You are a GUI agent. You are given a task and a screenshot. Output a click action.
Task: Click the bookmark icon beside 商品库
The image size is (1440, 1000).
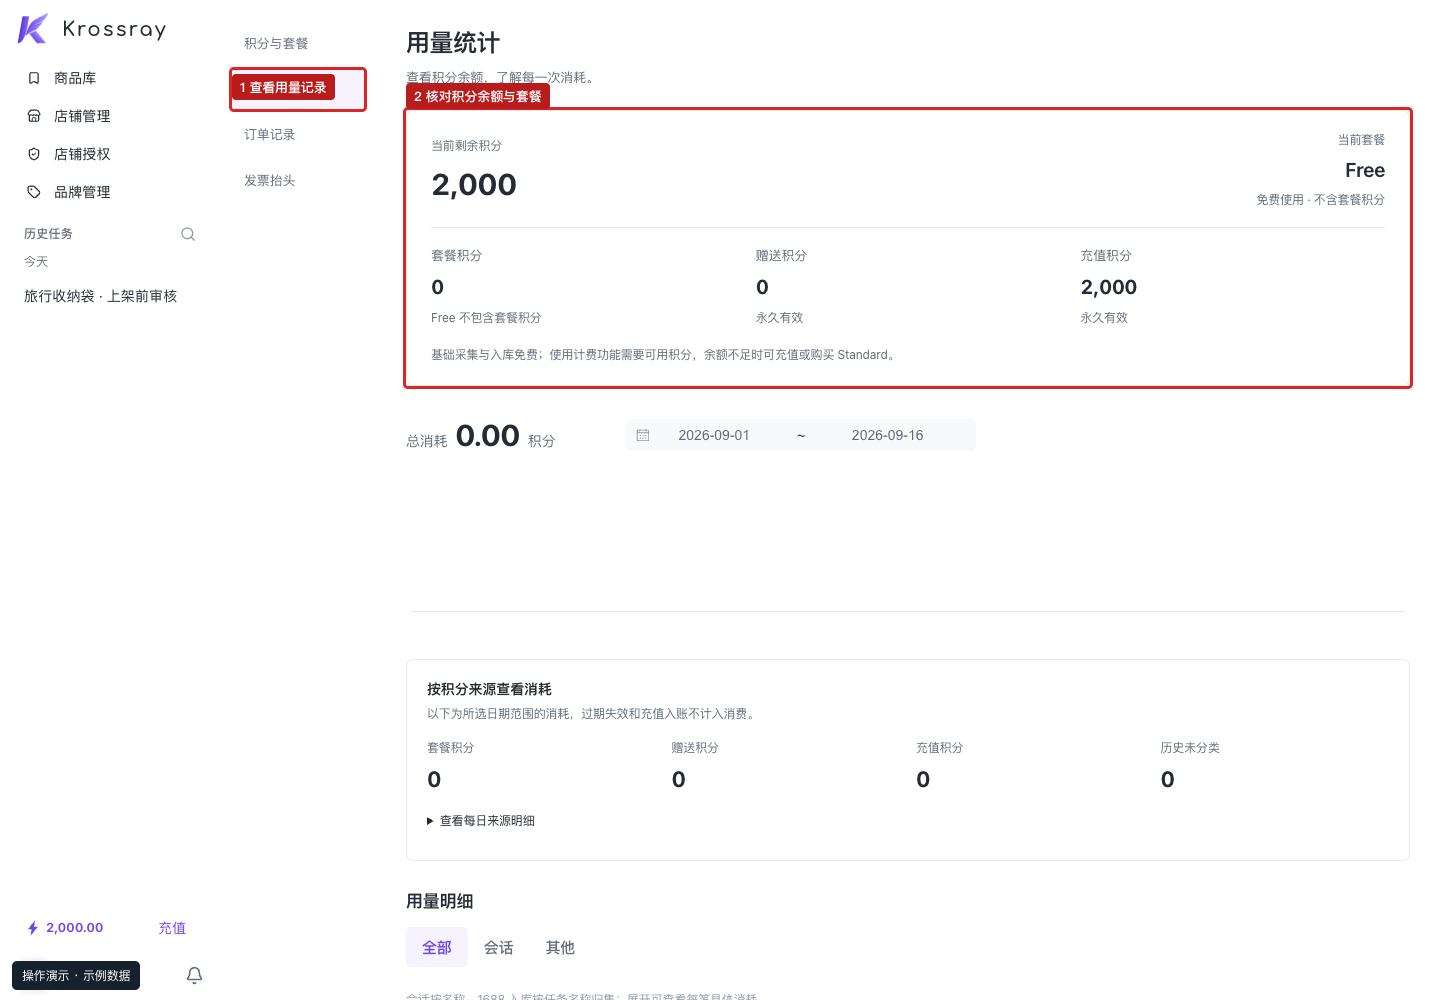click(34, 78)
